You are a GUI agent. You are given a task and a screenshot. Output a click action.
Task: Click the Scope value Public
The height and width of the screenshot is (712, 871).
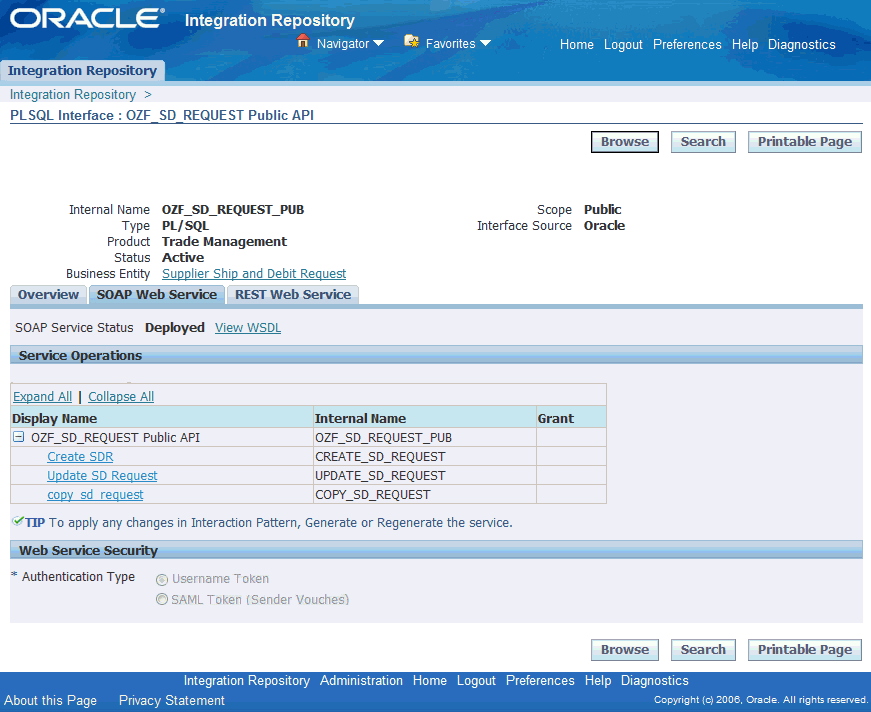(x=602, y=209)
